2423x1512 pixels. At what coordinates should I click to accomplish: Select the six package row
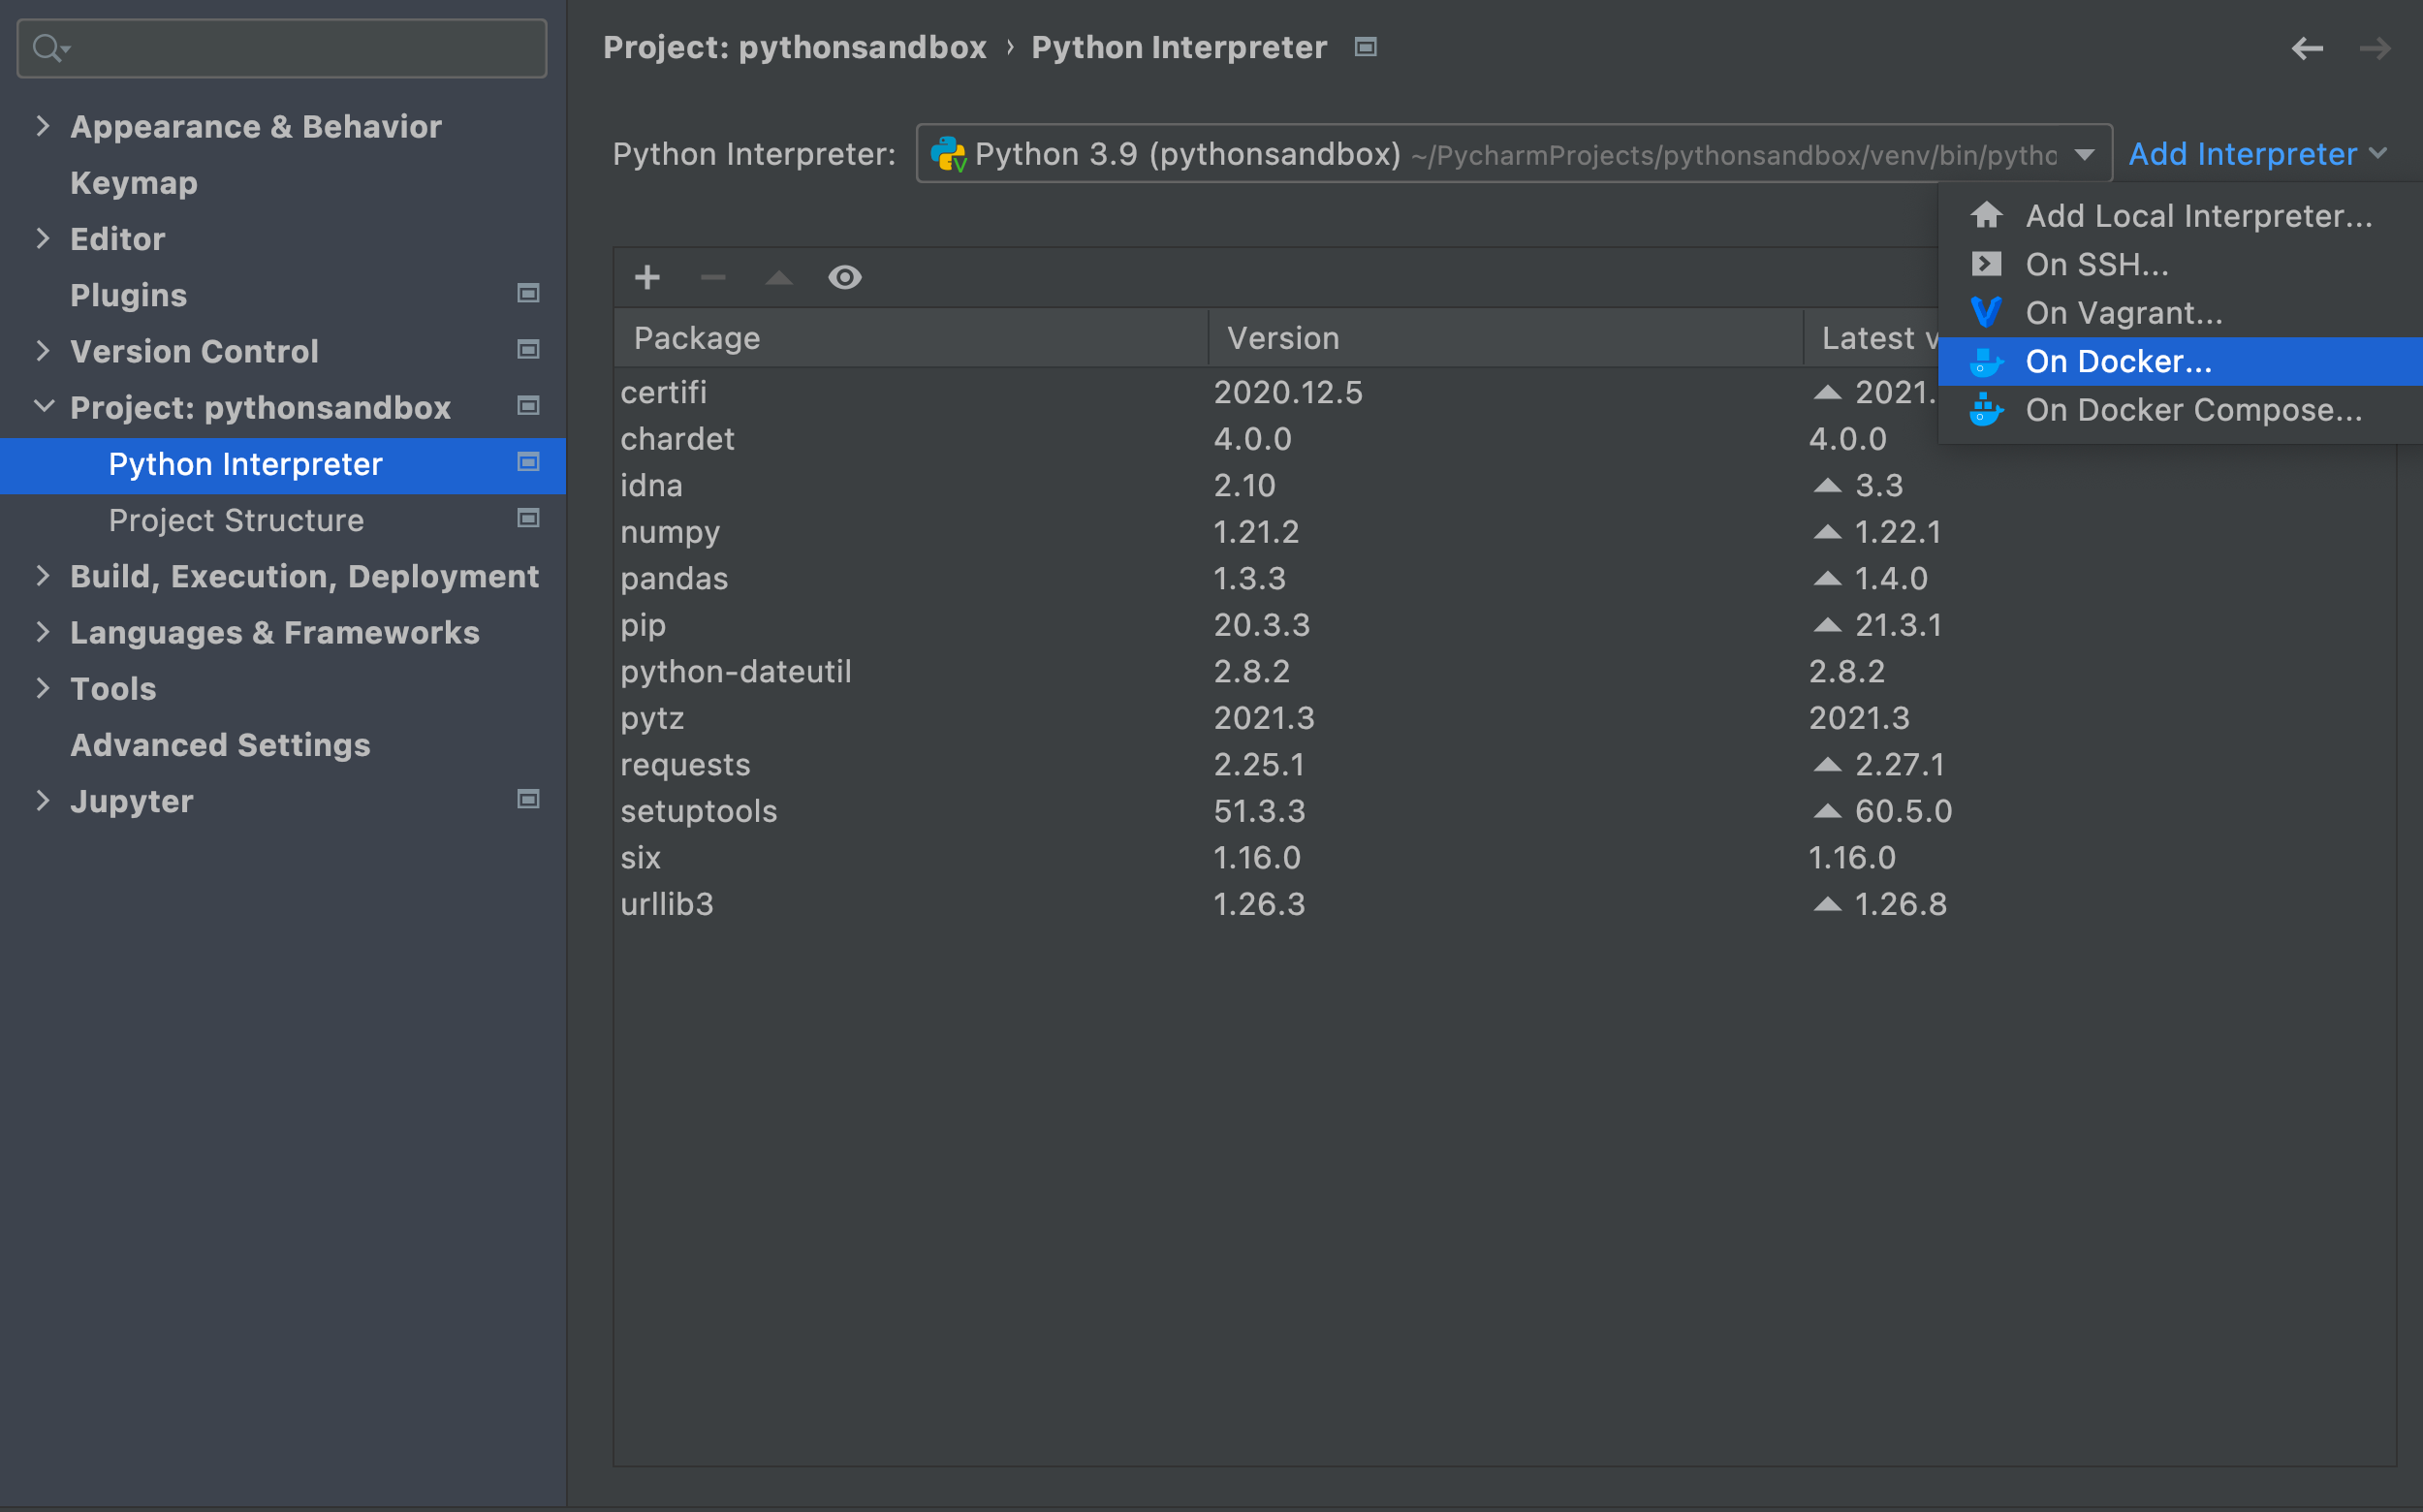coord(1505,857)
